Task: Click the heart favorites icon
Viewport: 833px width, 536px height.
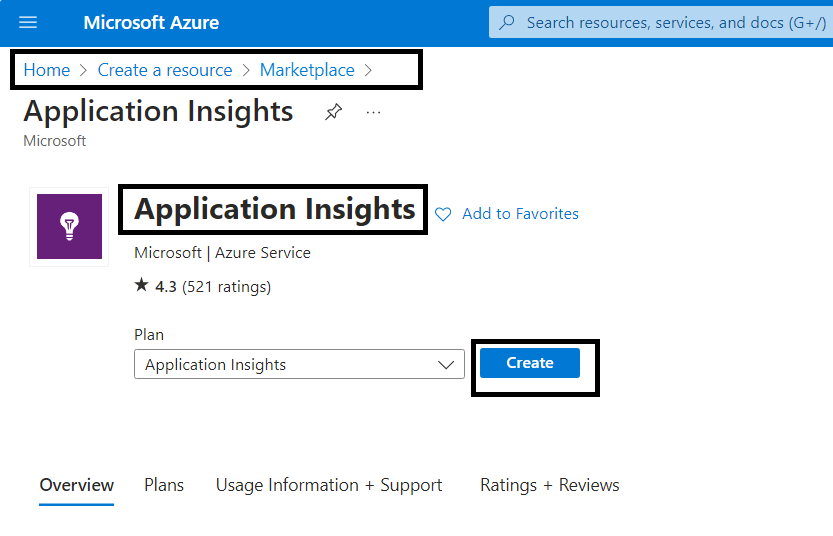Action: tap(443, 214)
